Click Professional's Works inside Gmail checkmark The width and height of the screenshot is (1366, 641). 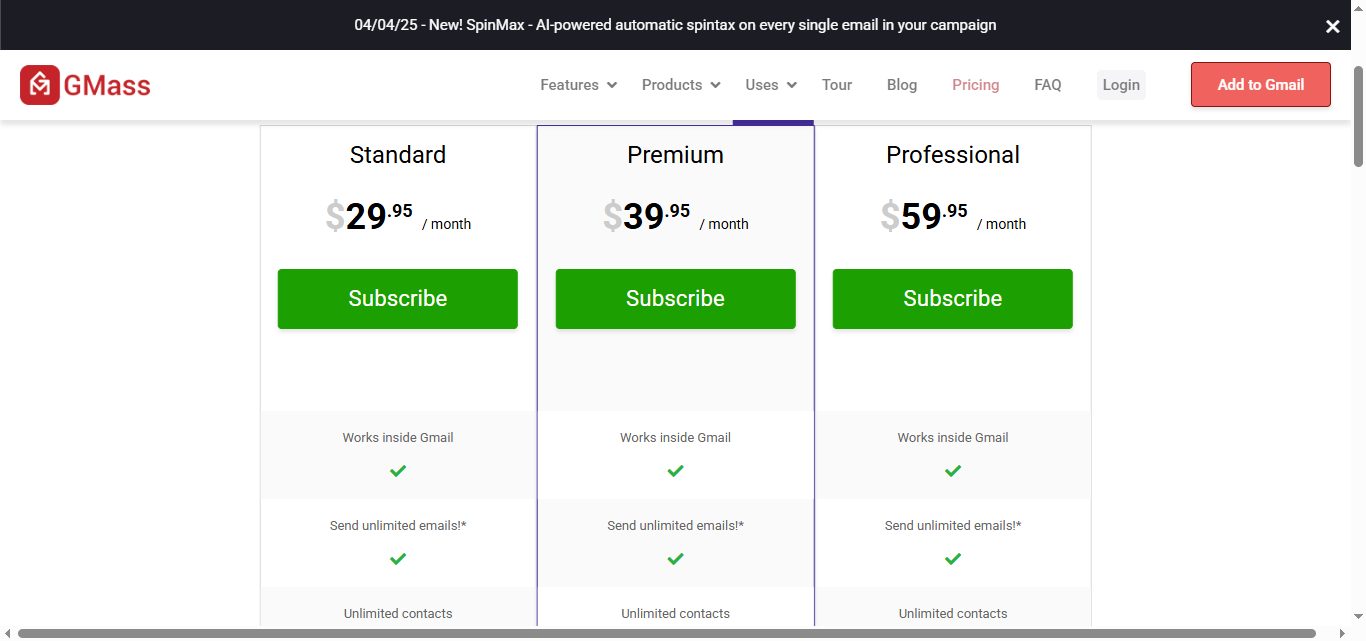pyautogui.click(x=952, y=471)
